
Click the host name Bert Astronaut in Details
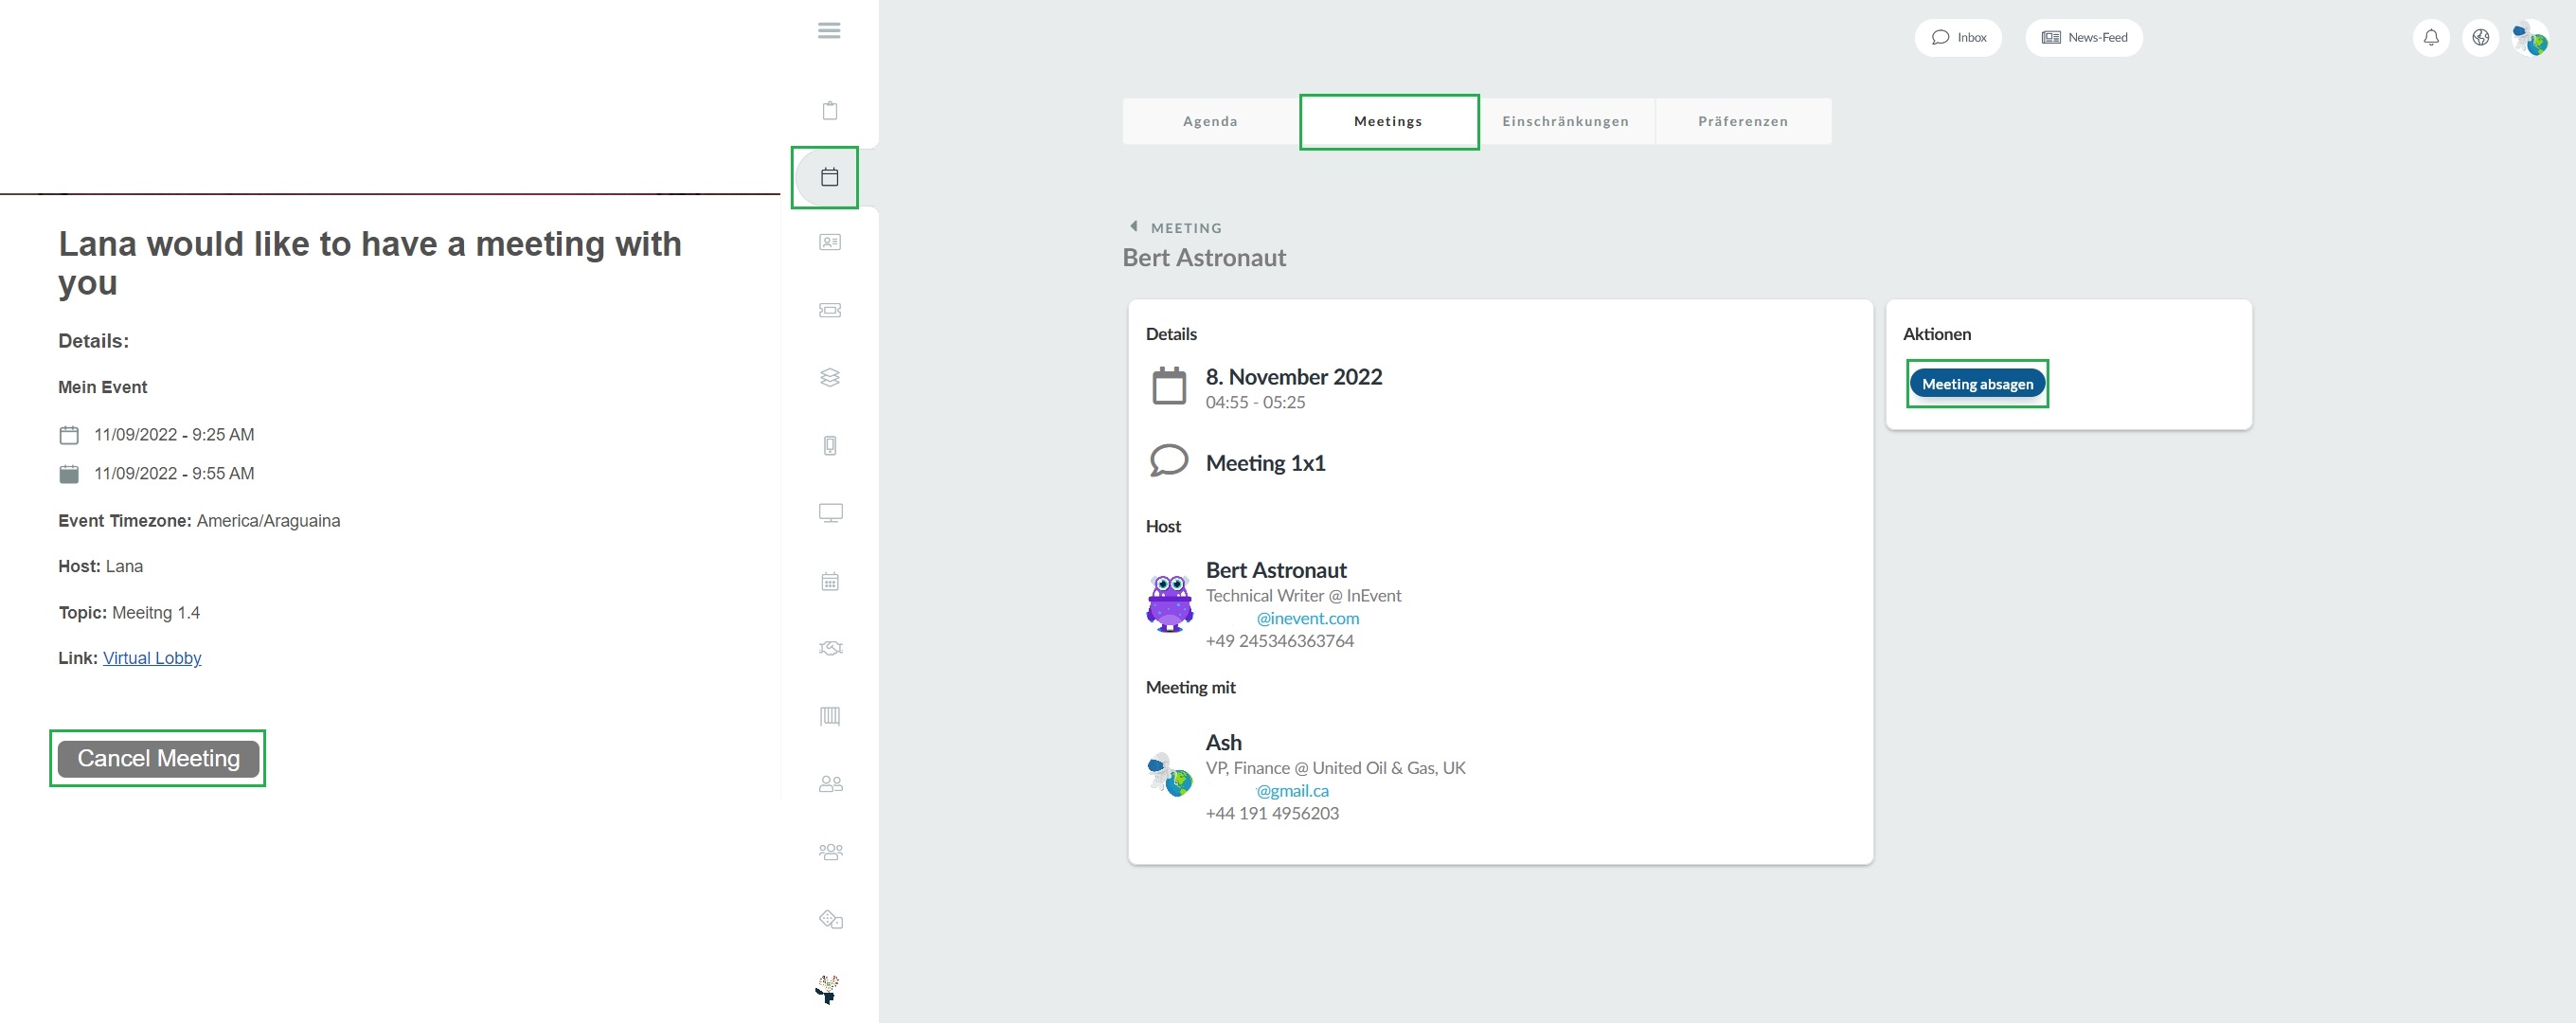pyautogui.click(x=1276, y=570)
